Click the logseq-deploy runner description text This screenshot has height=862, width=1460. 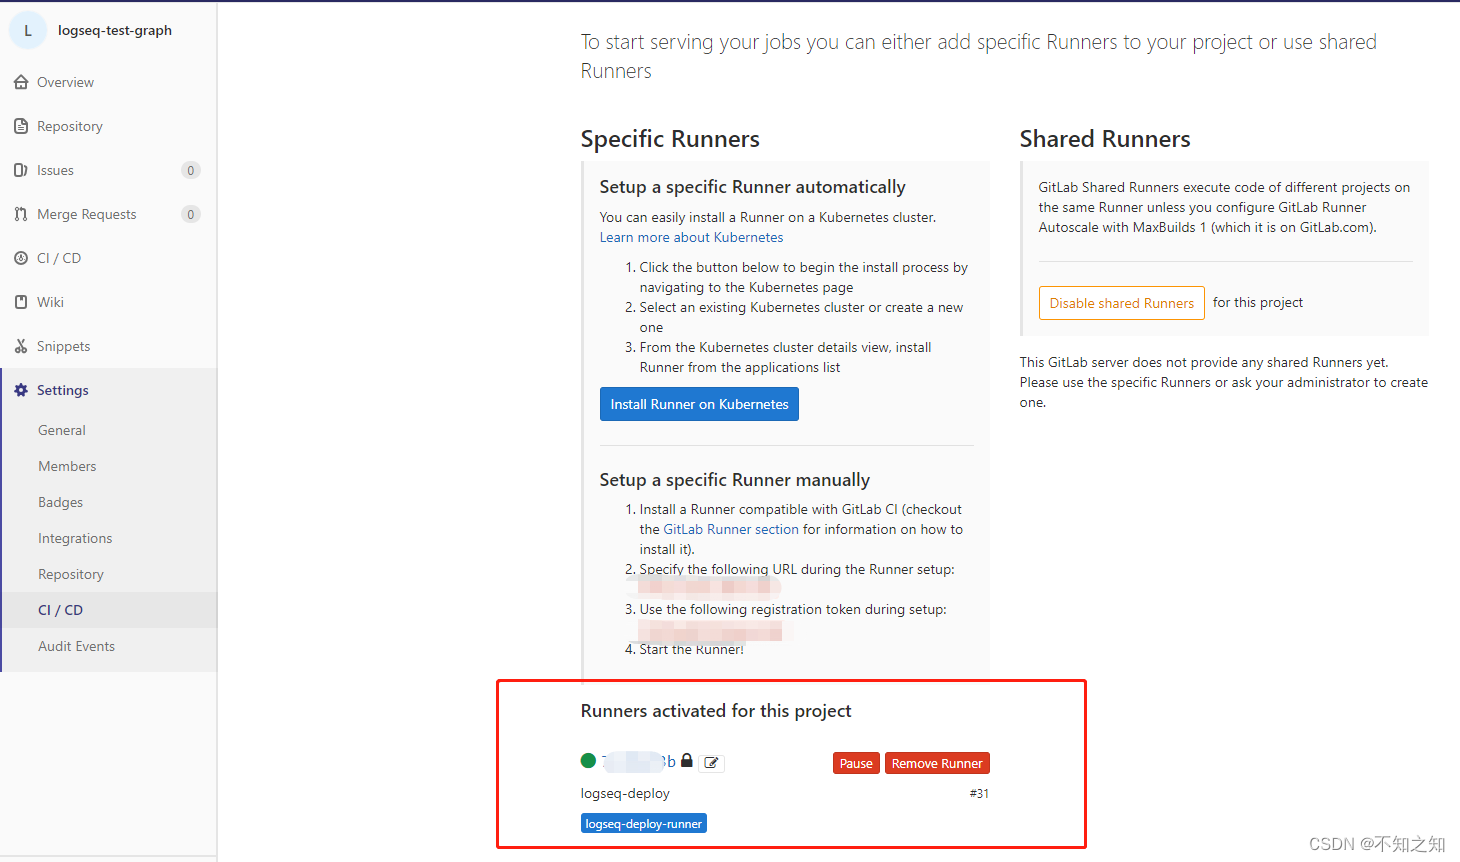(x=625, y=793)
